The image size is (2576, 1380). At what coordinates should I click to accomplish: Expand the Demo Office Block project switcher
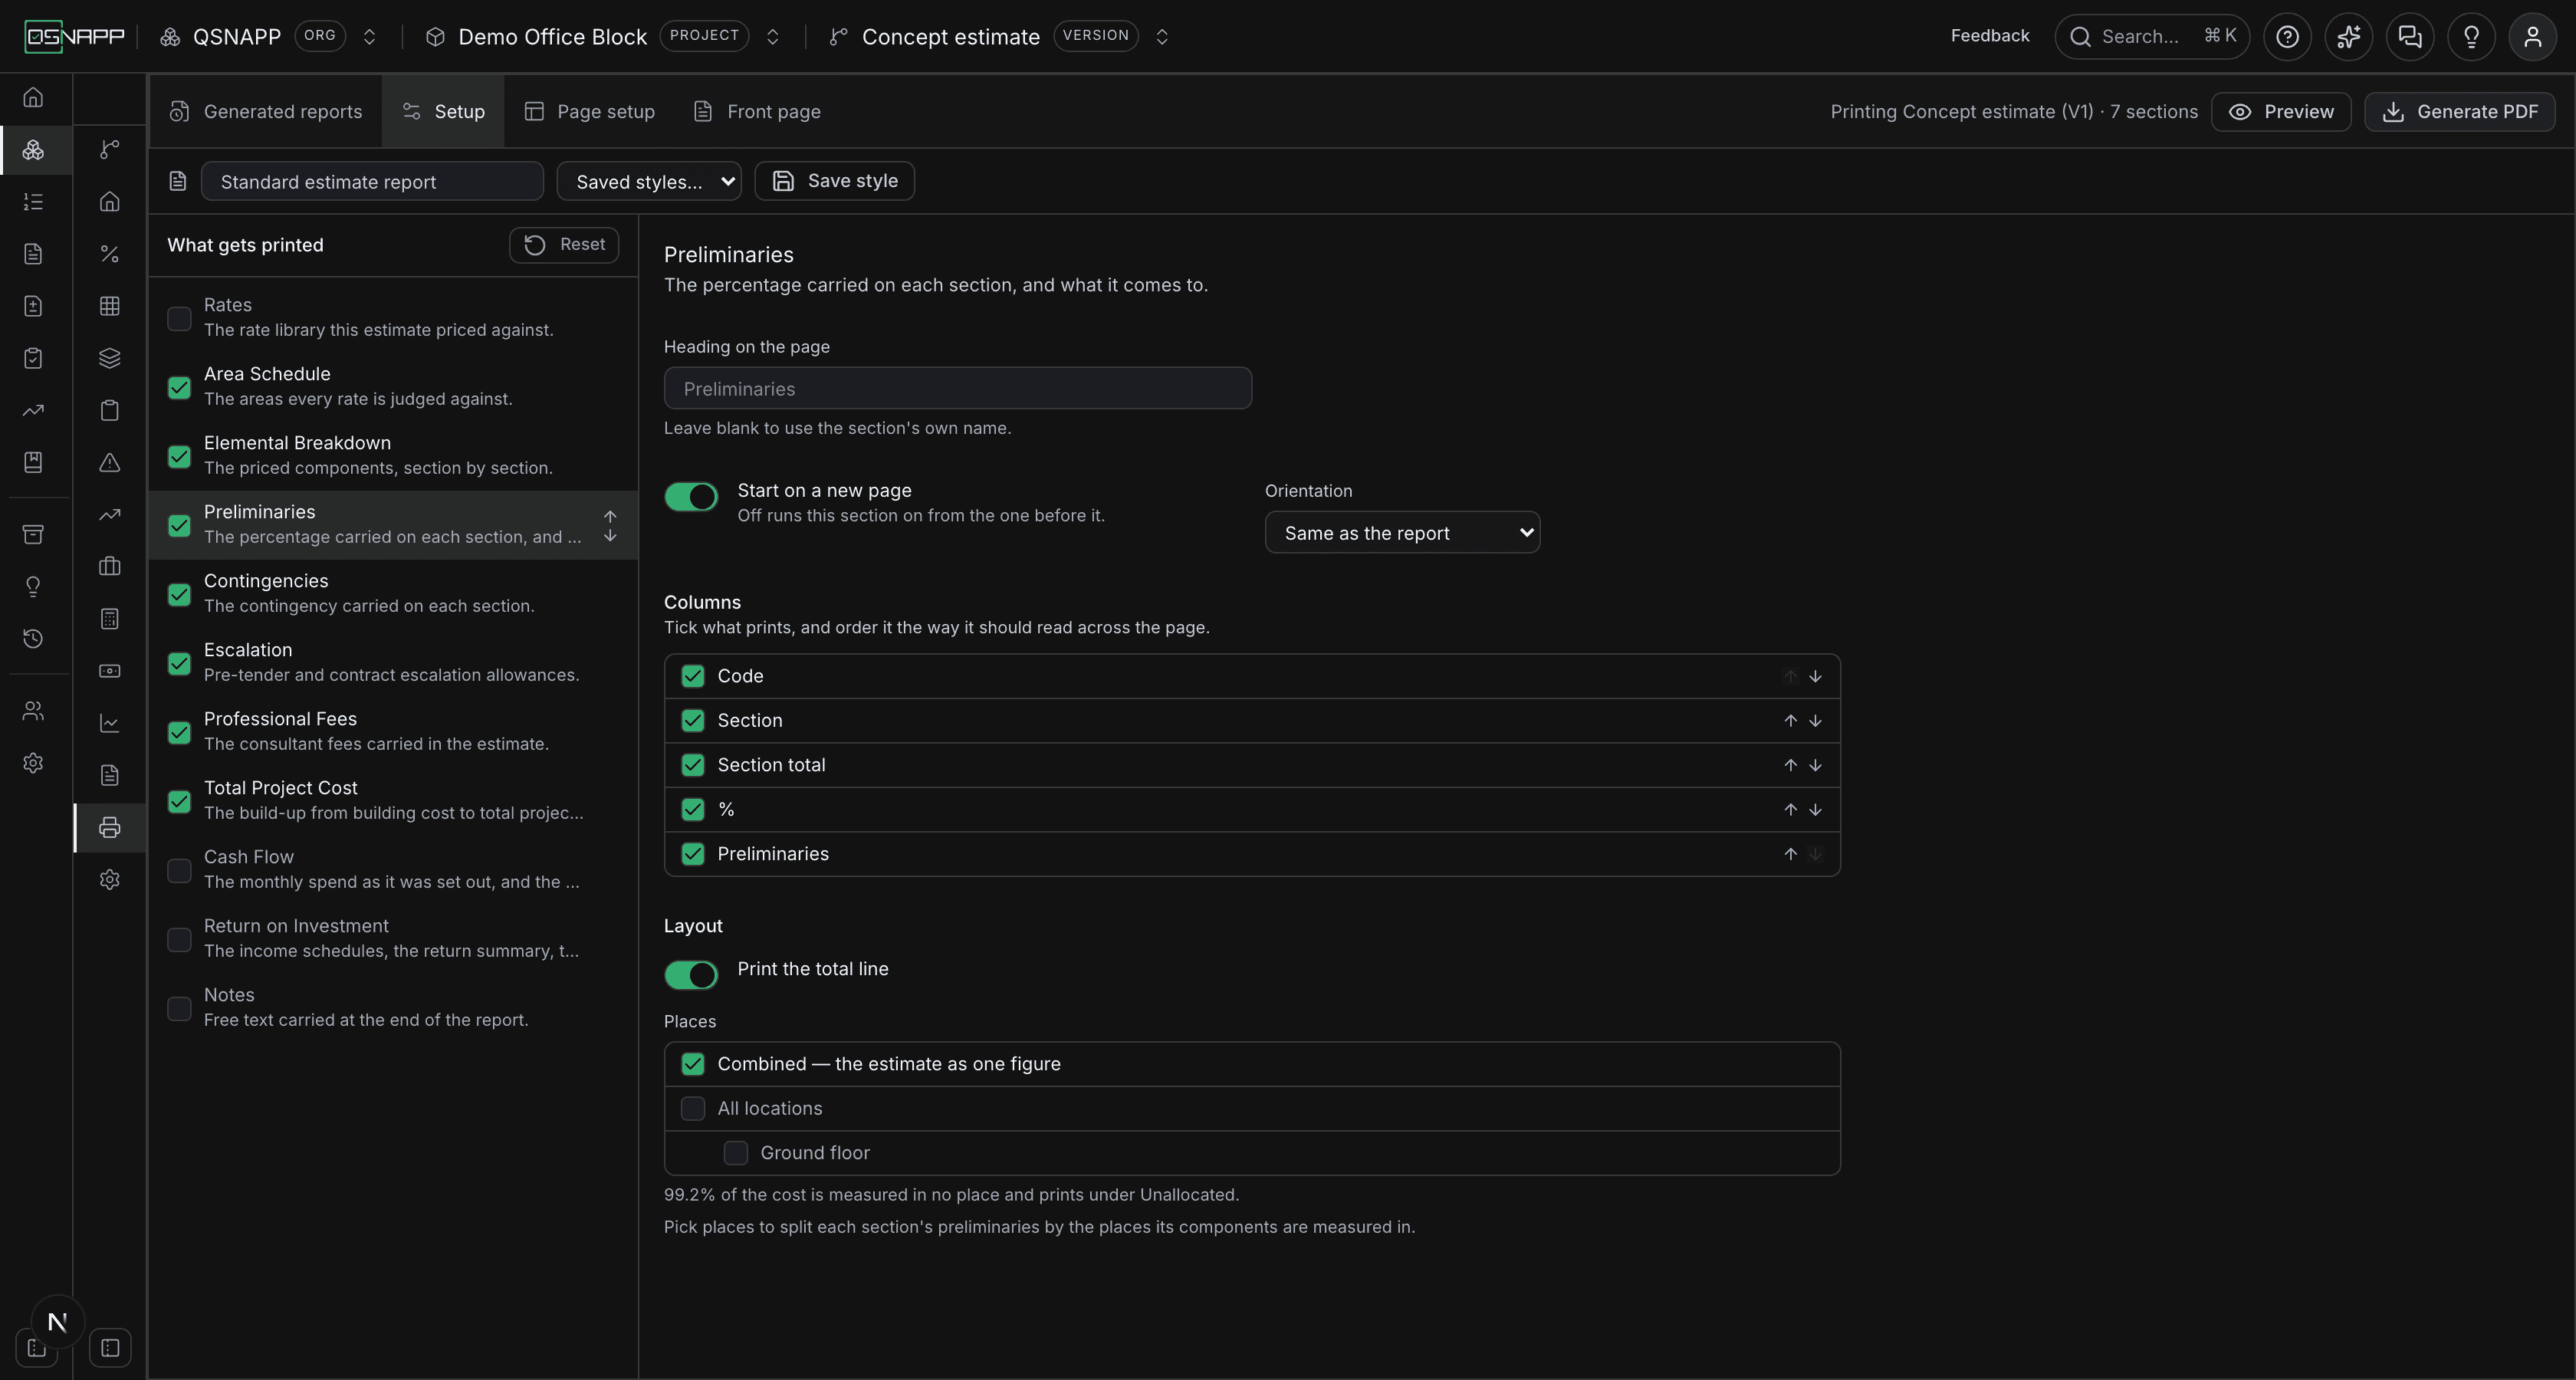(772, 37)
